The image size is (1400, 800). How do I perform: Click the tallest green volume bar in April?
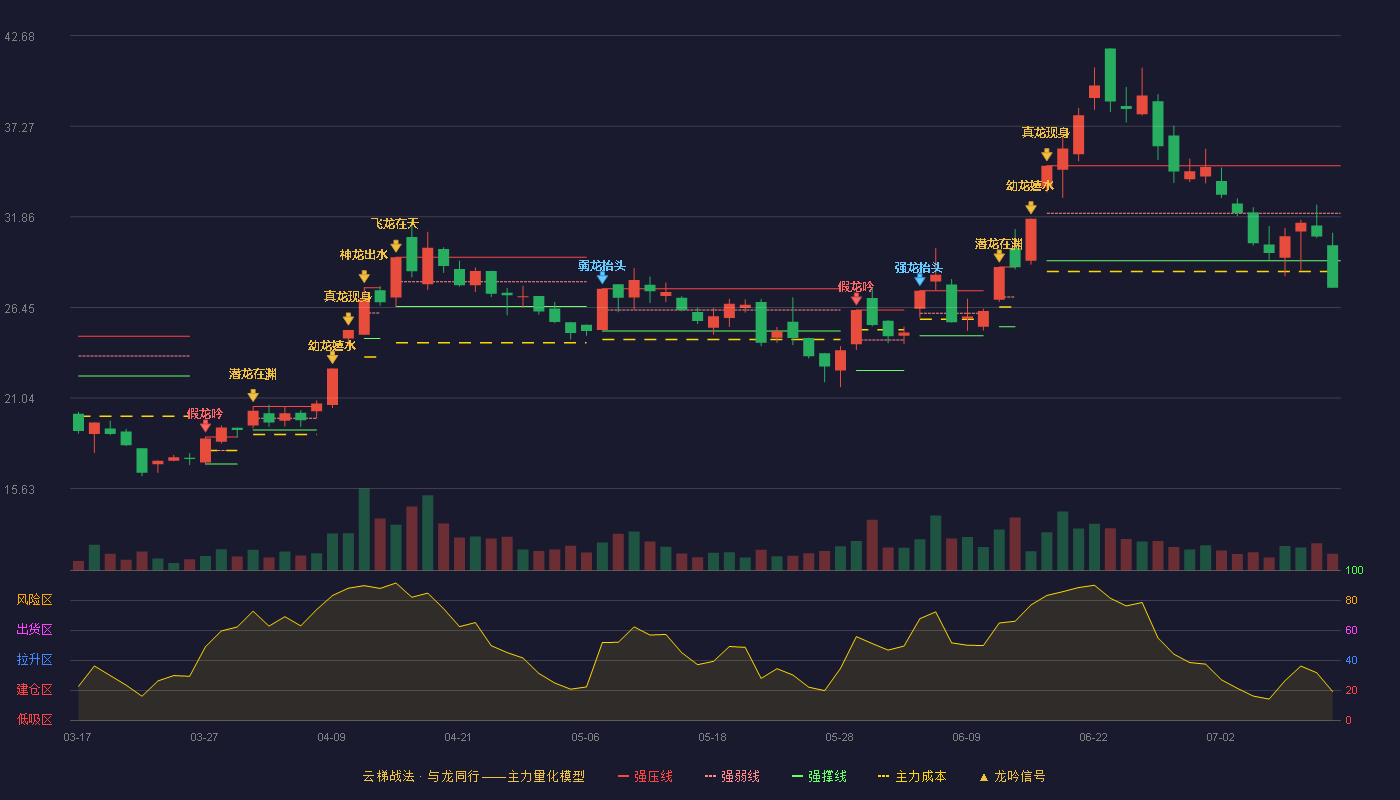364,529
